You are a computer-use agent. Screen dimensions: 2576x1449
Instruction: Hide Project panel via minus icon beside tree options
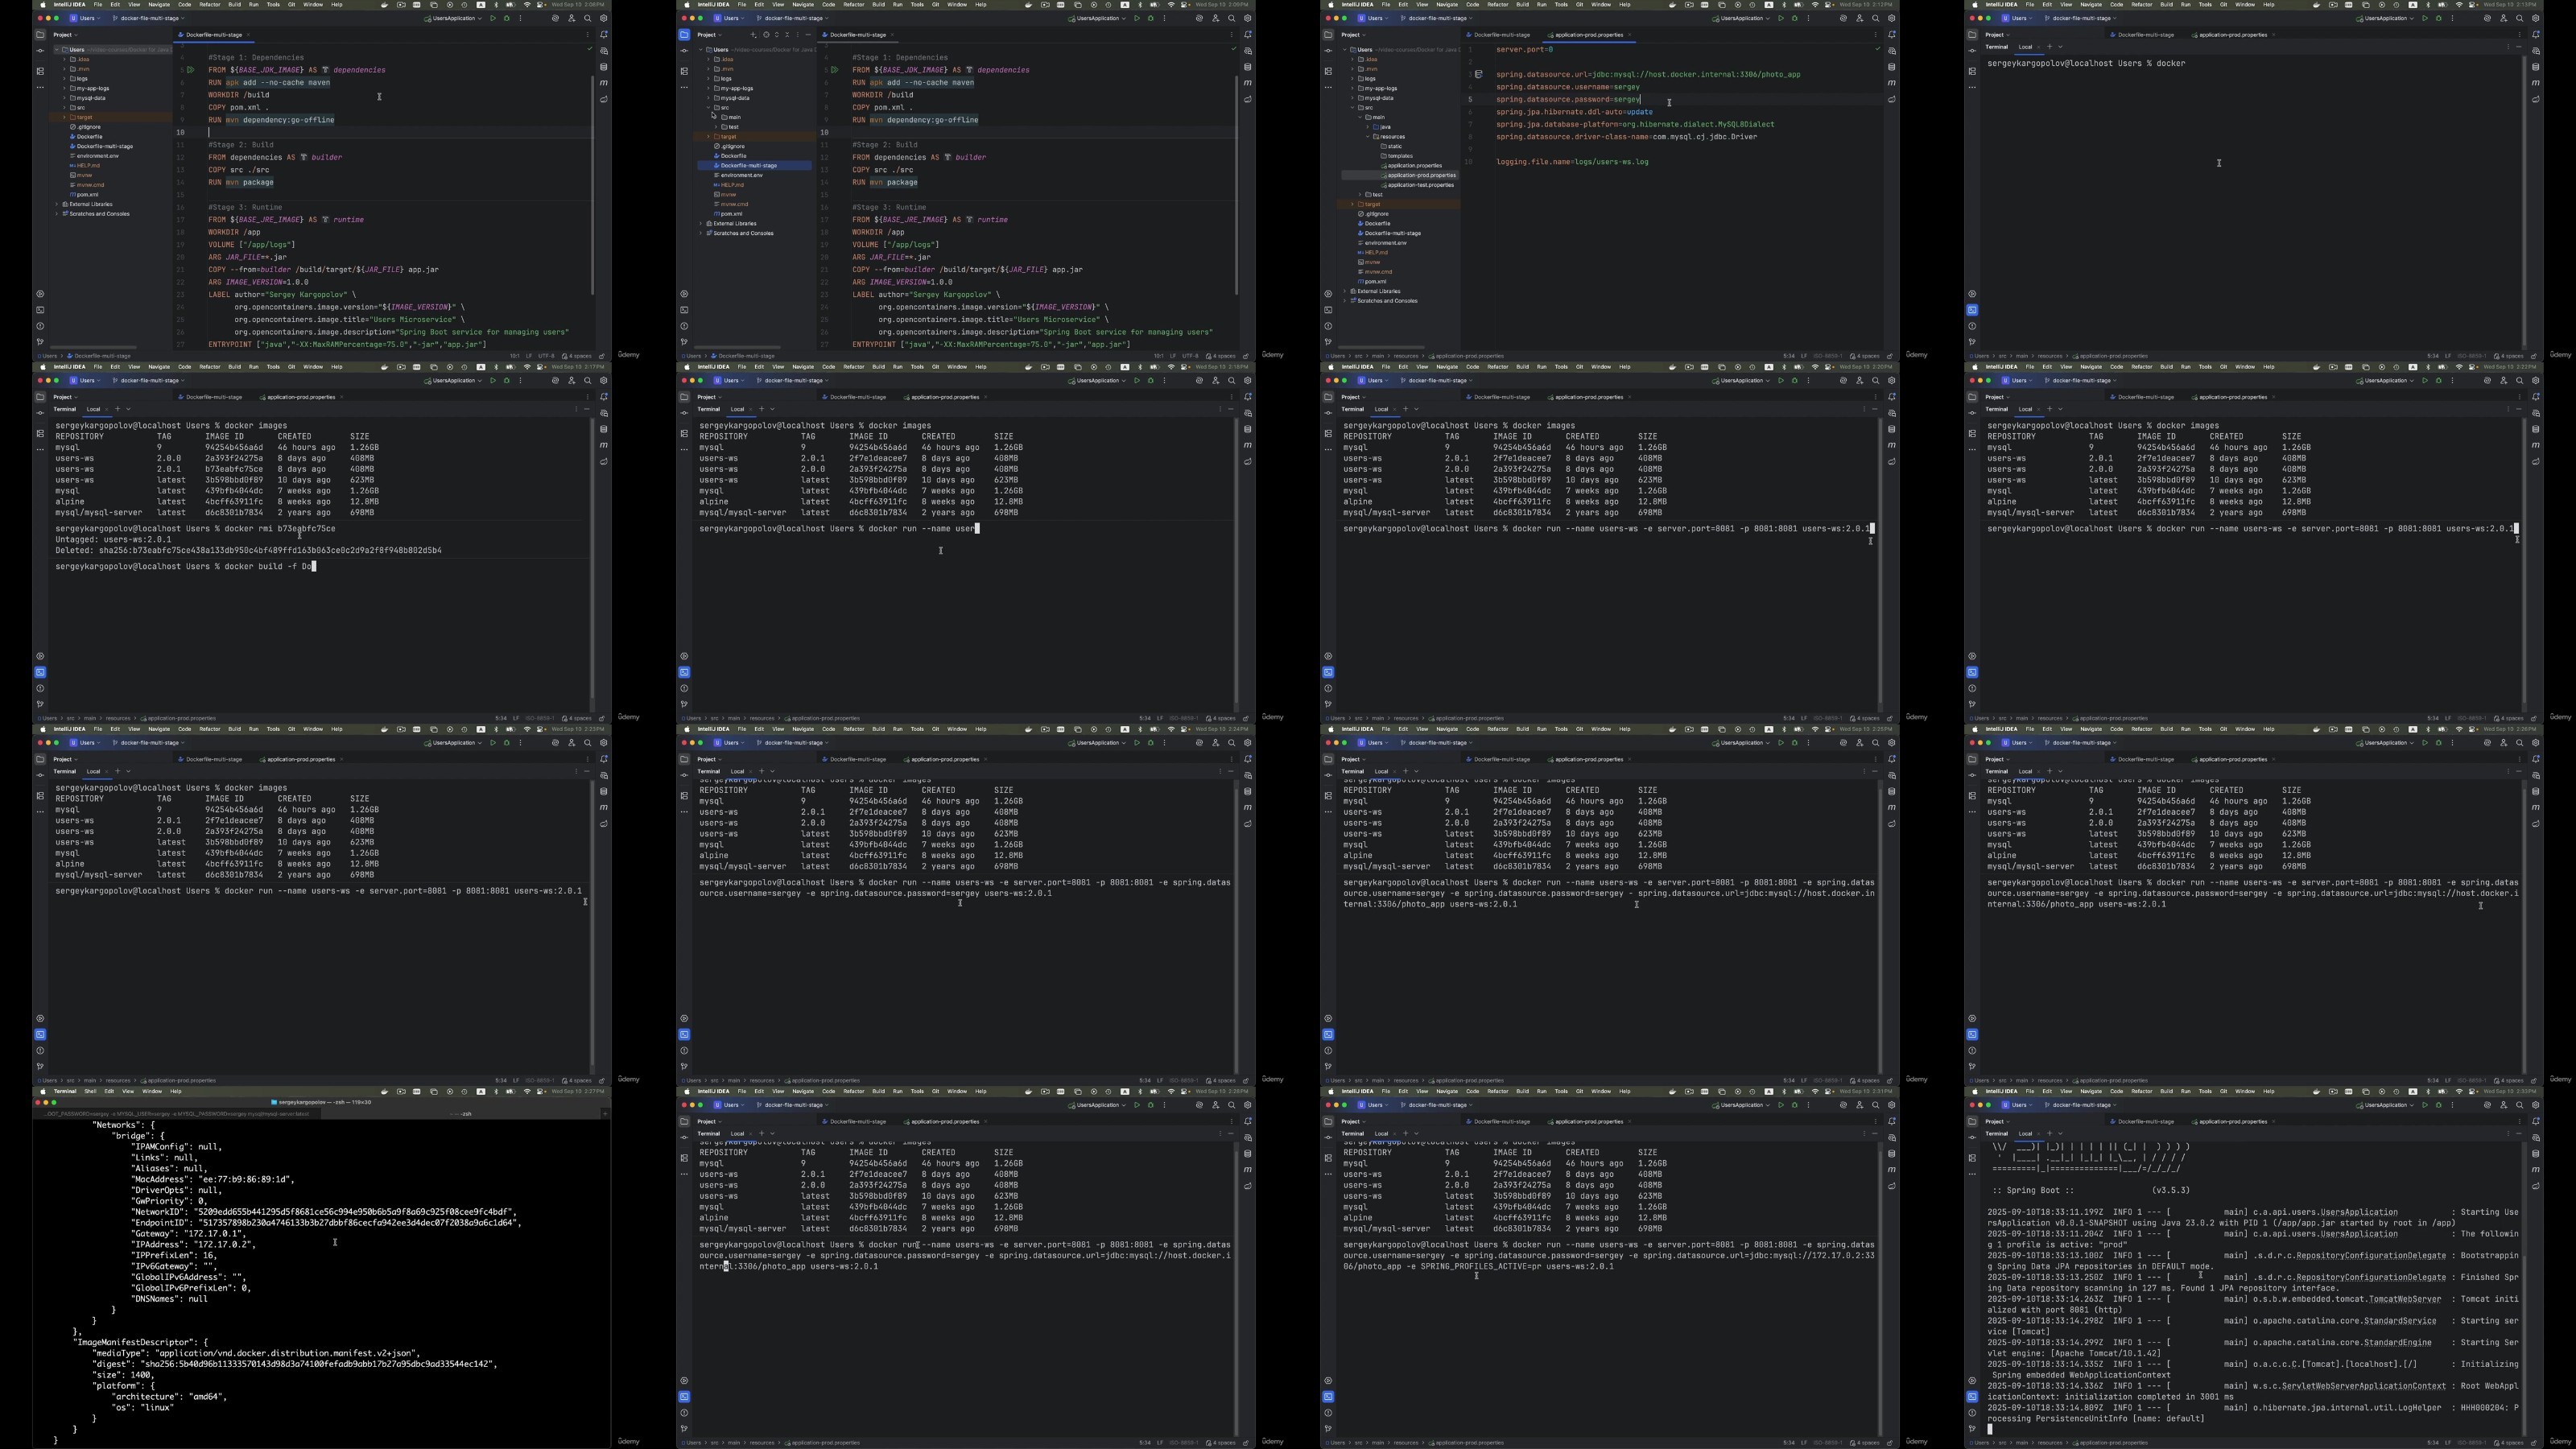[x=809, y=35]
